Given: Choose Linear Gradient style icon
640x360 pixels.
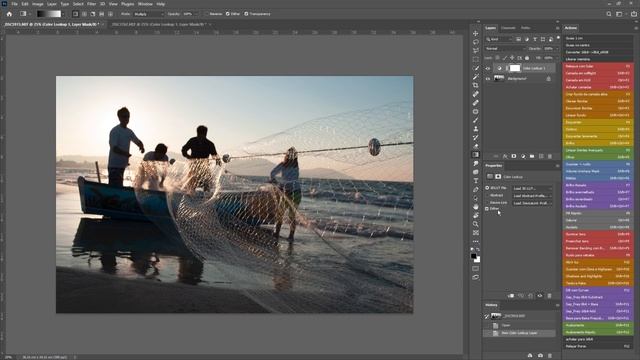Looking at the screenshot, I should [76, 14].
